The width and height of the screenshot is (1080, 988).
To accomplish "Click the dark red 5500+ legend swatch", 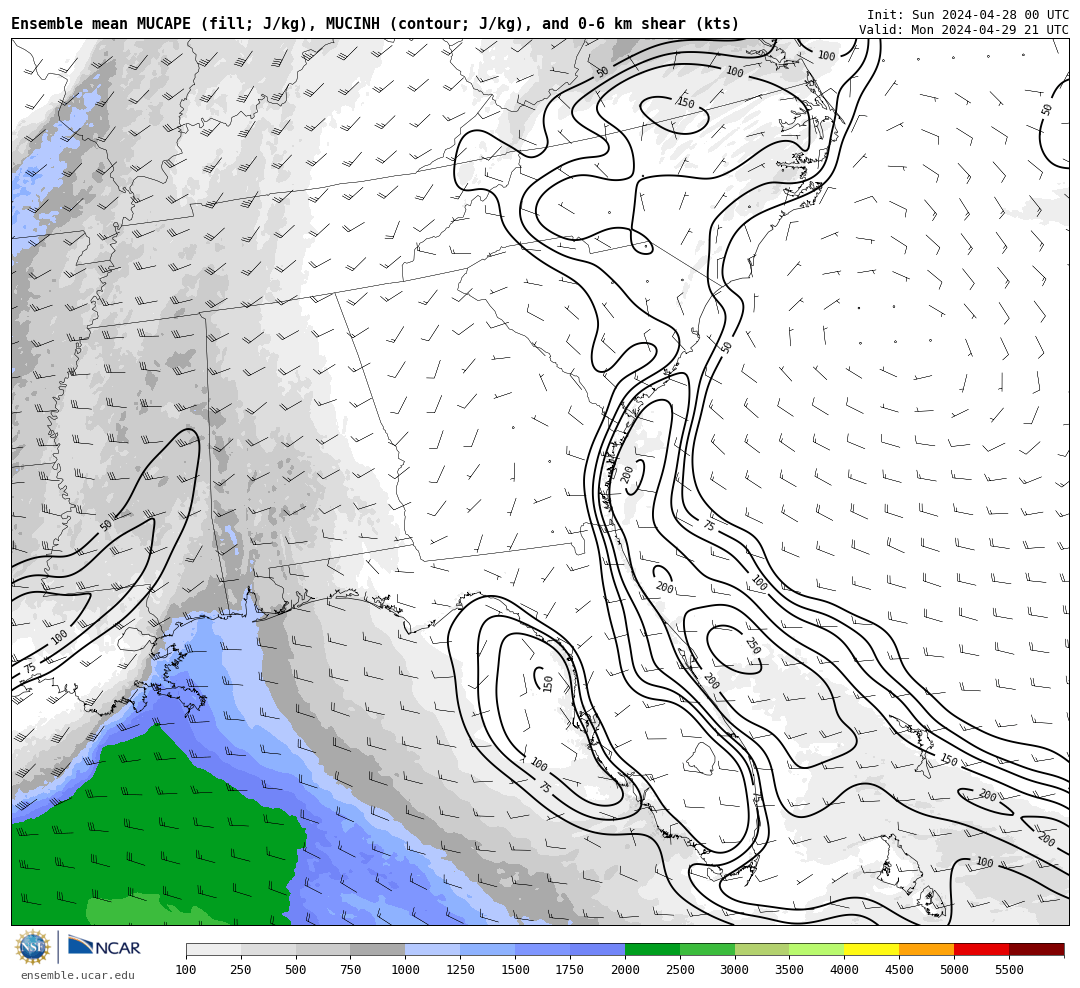I will point(1037,950).
